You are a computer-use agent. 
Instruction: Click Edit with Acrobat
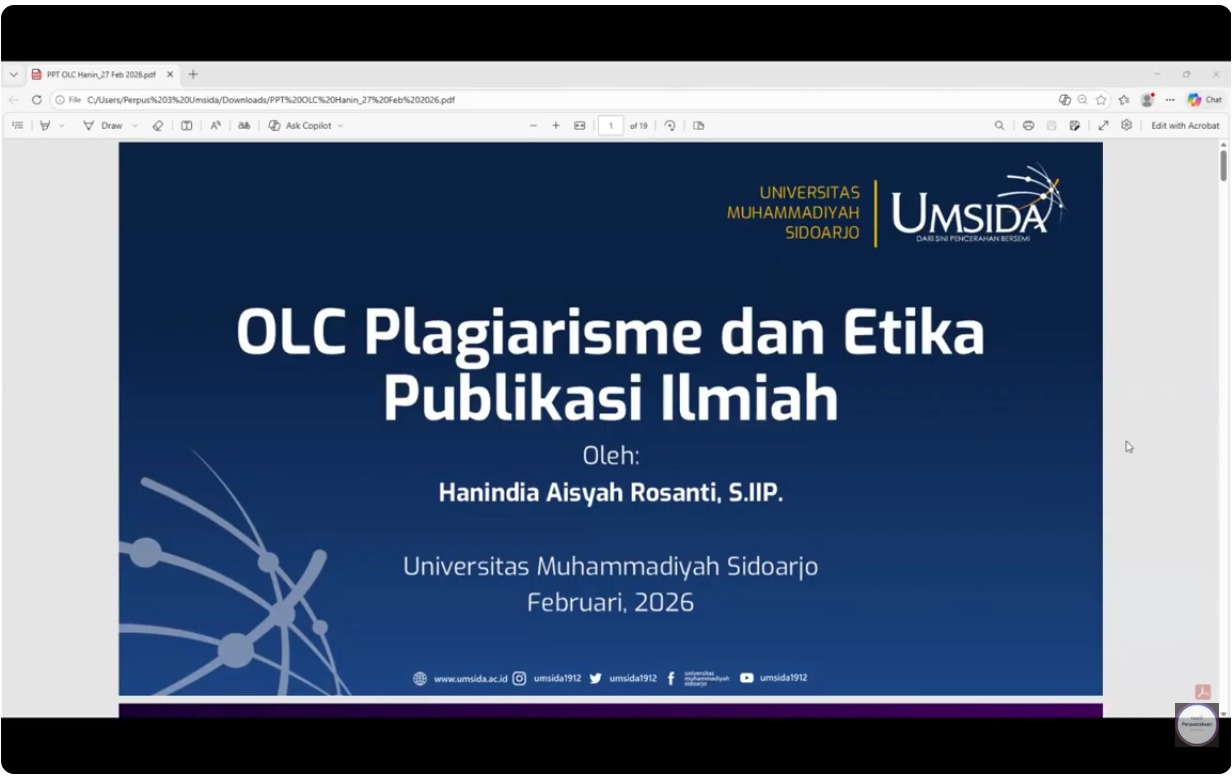(1185, 126)
